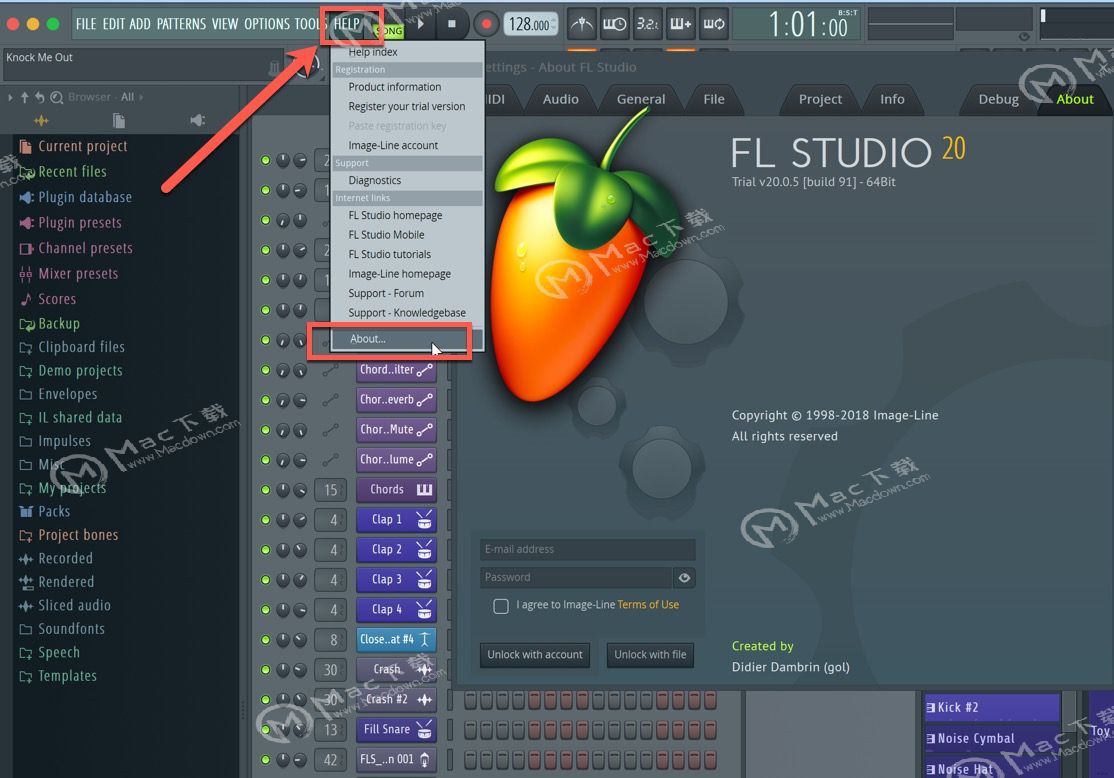Open Plugin presets in the browser

click(x=71, y=223)
